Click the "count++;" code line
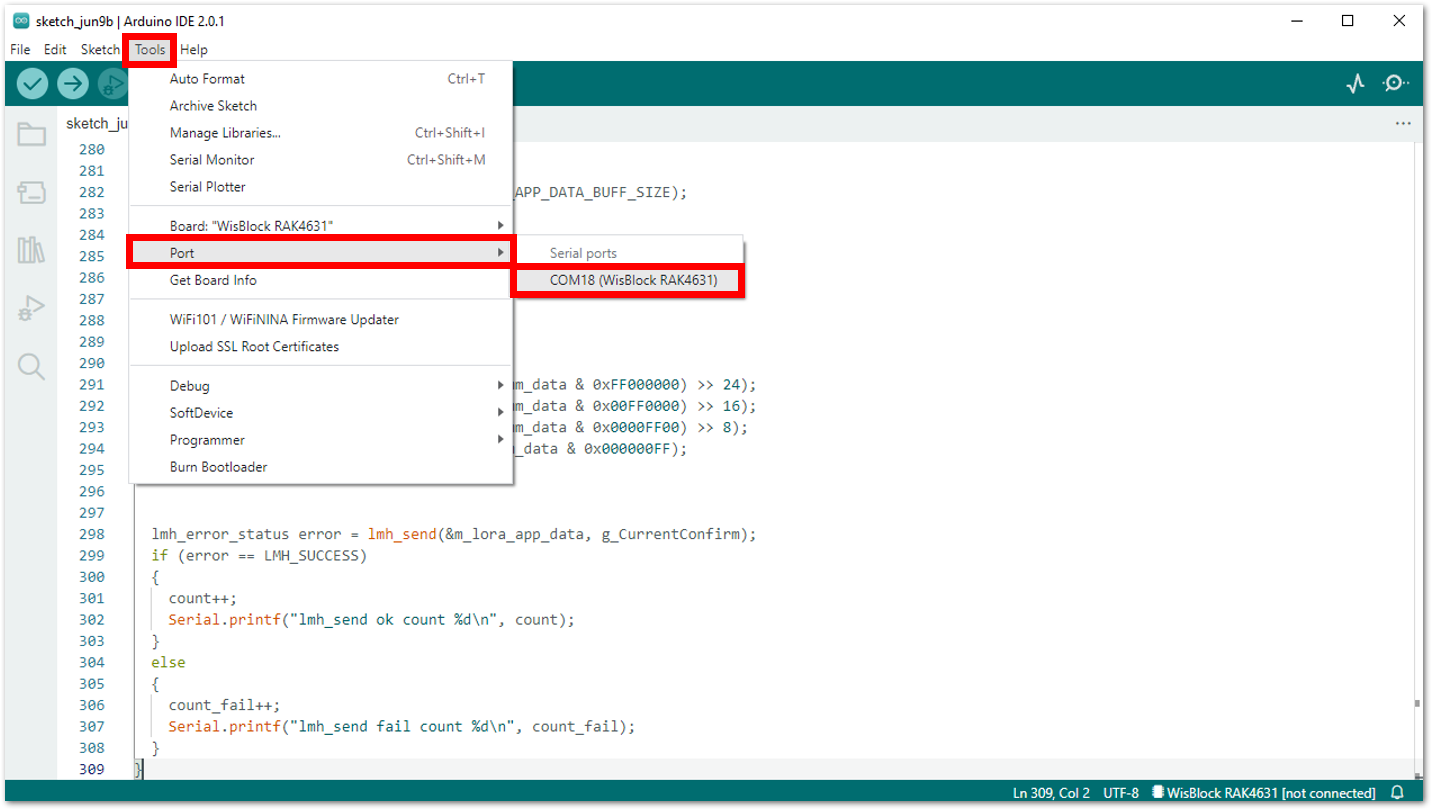The height and width of the screenshot is (810, 1432). coord(202,598)
